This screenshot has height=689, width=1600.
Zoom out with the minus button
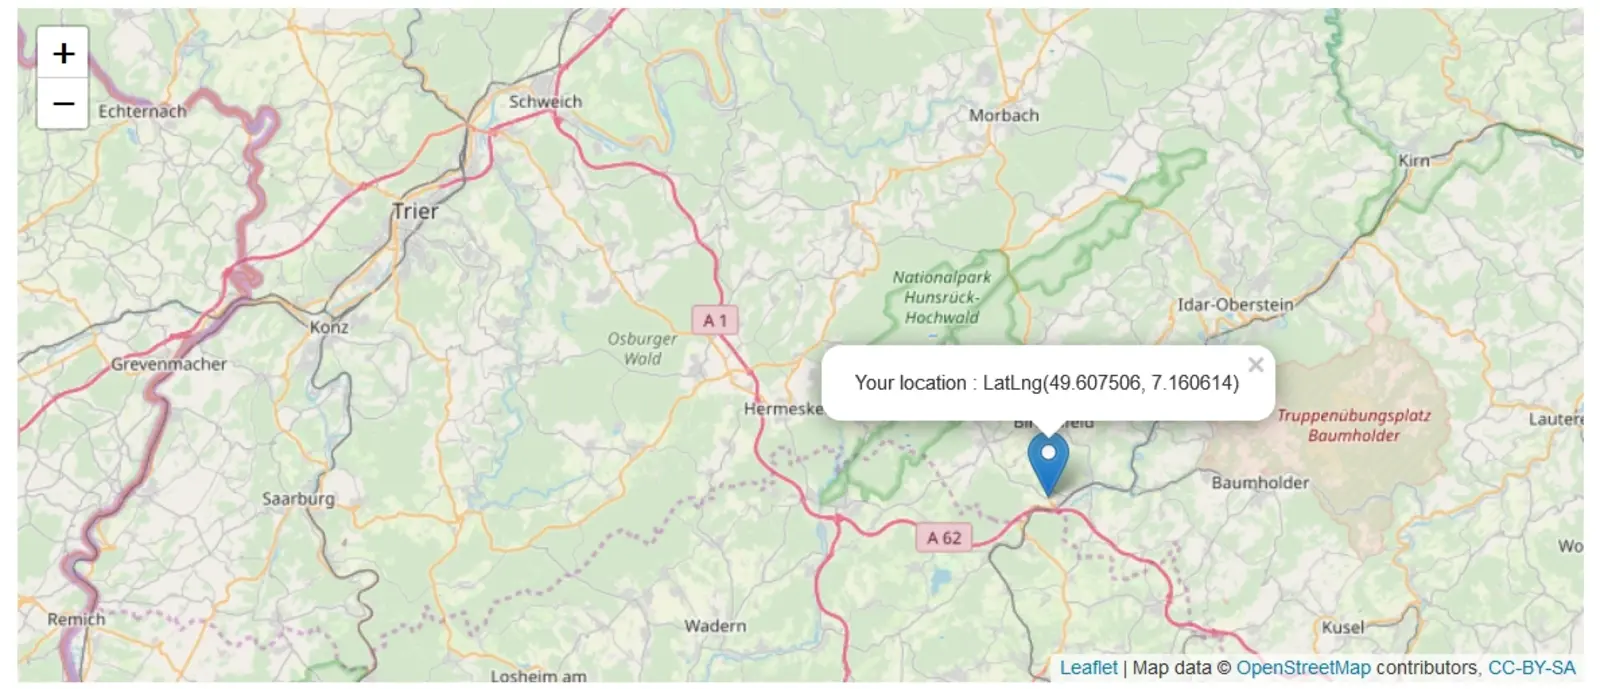pos(63,104)
